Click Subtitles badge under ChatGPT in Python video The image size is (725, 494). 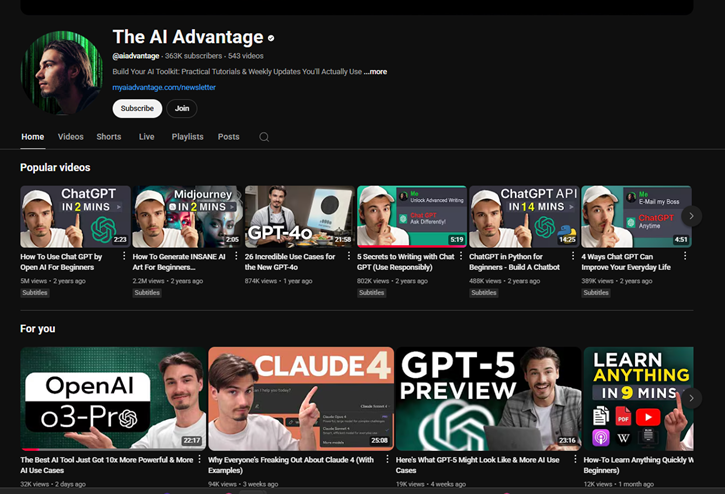tap(484, 293)
